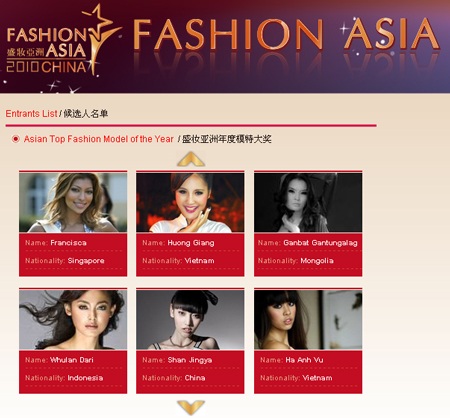The image size is (450, 418).
Task: Click Huong Giang's photo thumbnail
Action: point(190,202)
